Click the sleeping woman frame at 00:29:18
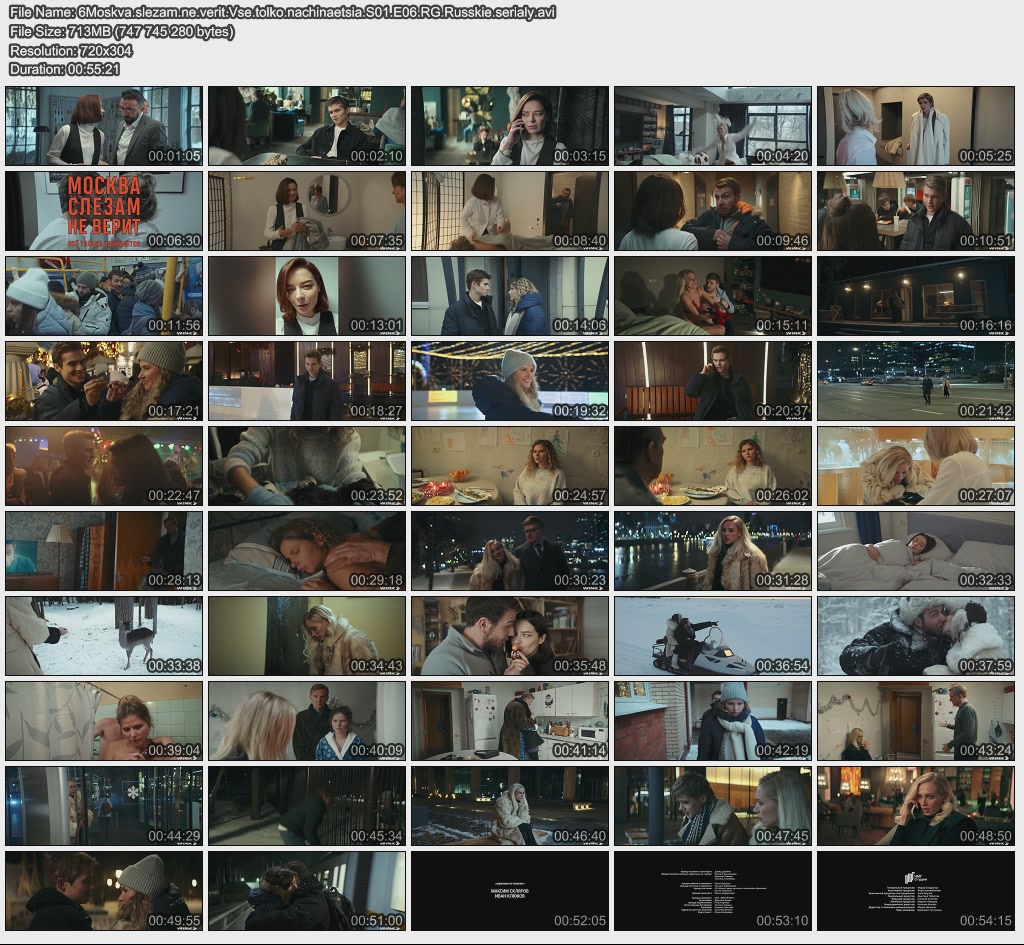 307,551
